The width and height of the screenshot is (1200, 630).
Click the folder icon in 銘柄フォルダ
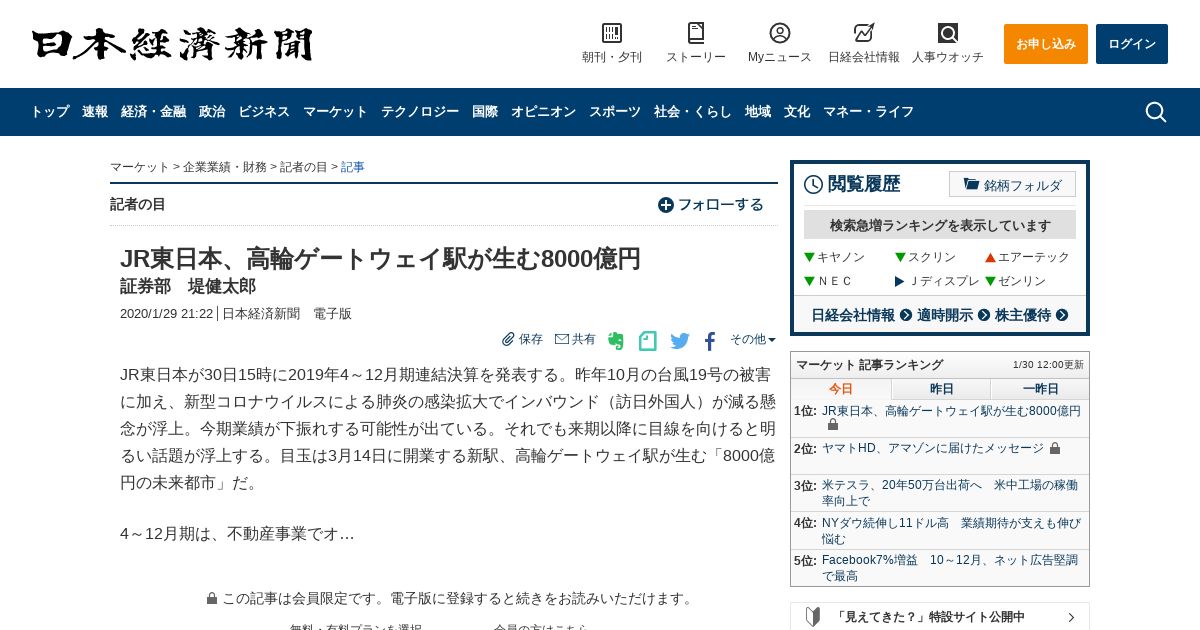[971, 184]
